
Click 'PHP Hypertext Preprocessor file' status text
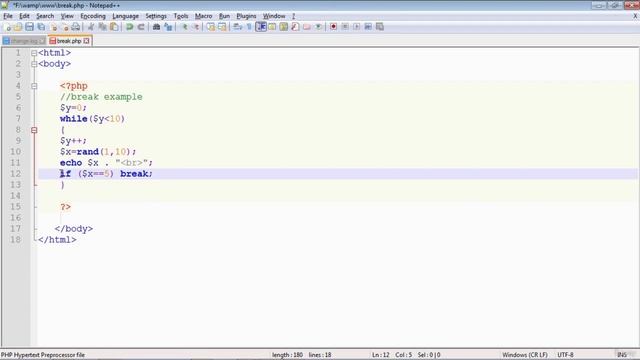(x=43, y=355)
